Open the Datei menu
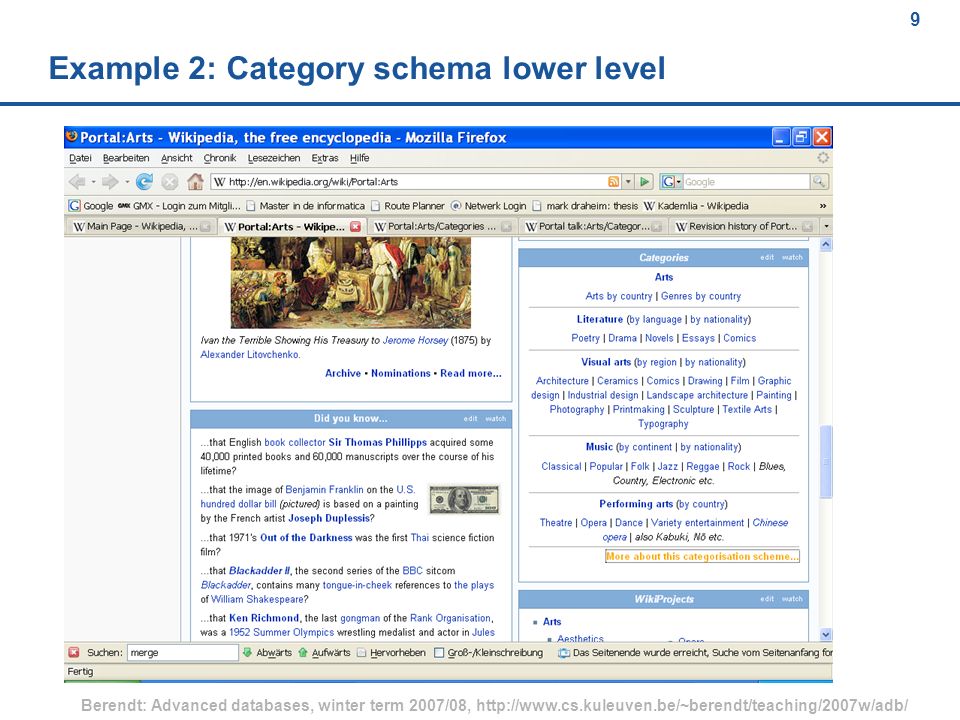 tap(80, 158)
